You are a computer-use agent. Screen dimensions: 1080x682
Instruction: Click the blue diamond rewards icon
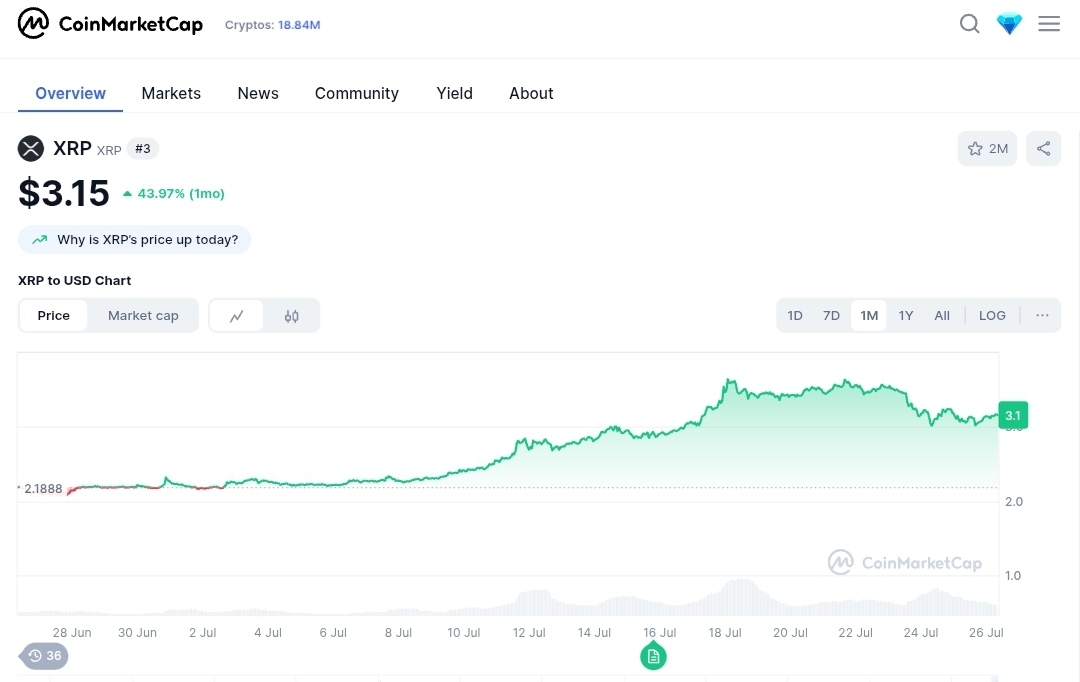pos(1009,24)
